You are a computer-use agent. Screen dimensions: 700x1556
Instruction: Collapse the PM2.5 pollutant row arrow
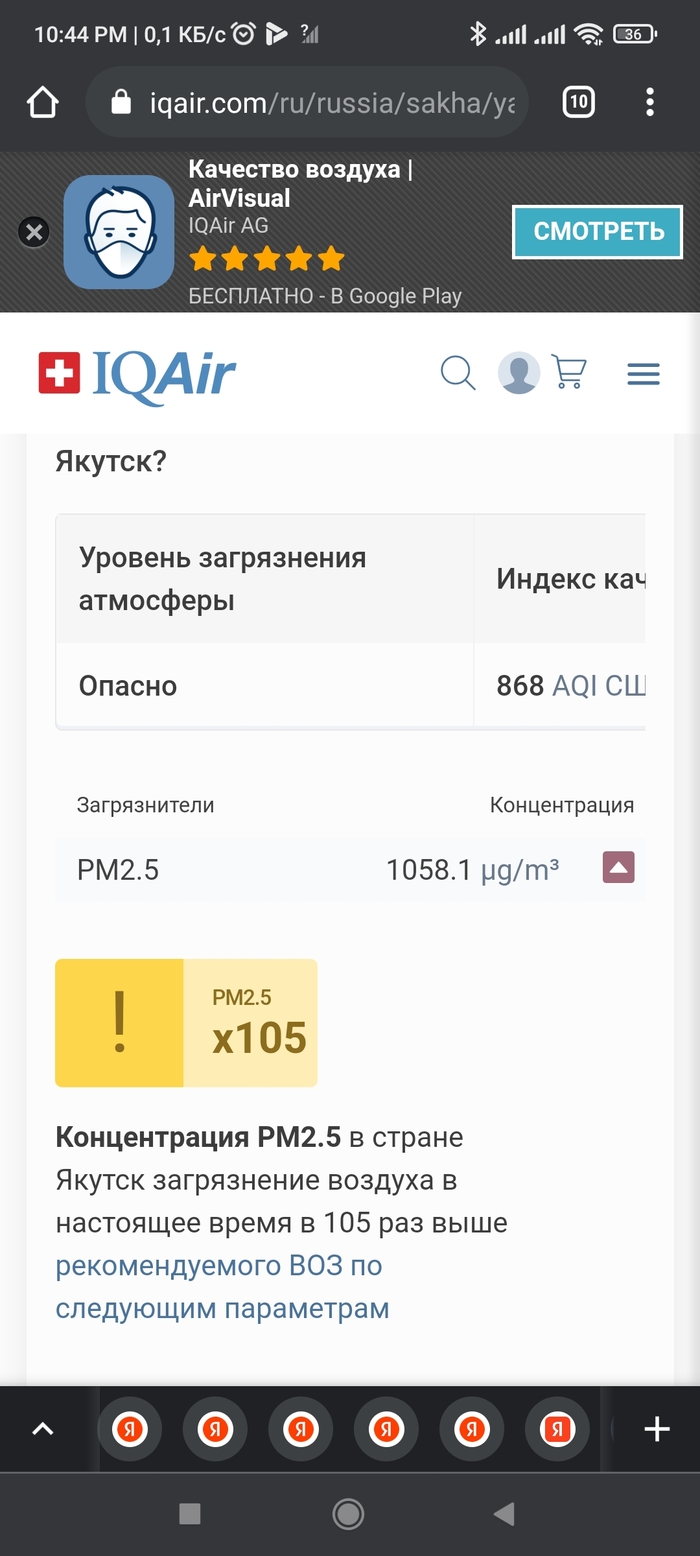point(618,868)
